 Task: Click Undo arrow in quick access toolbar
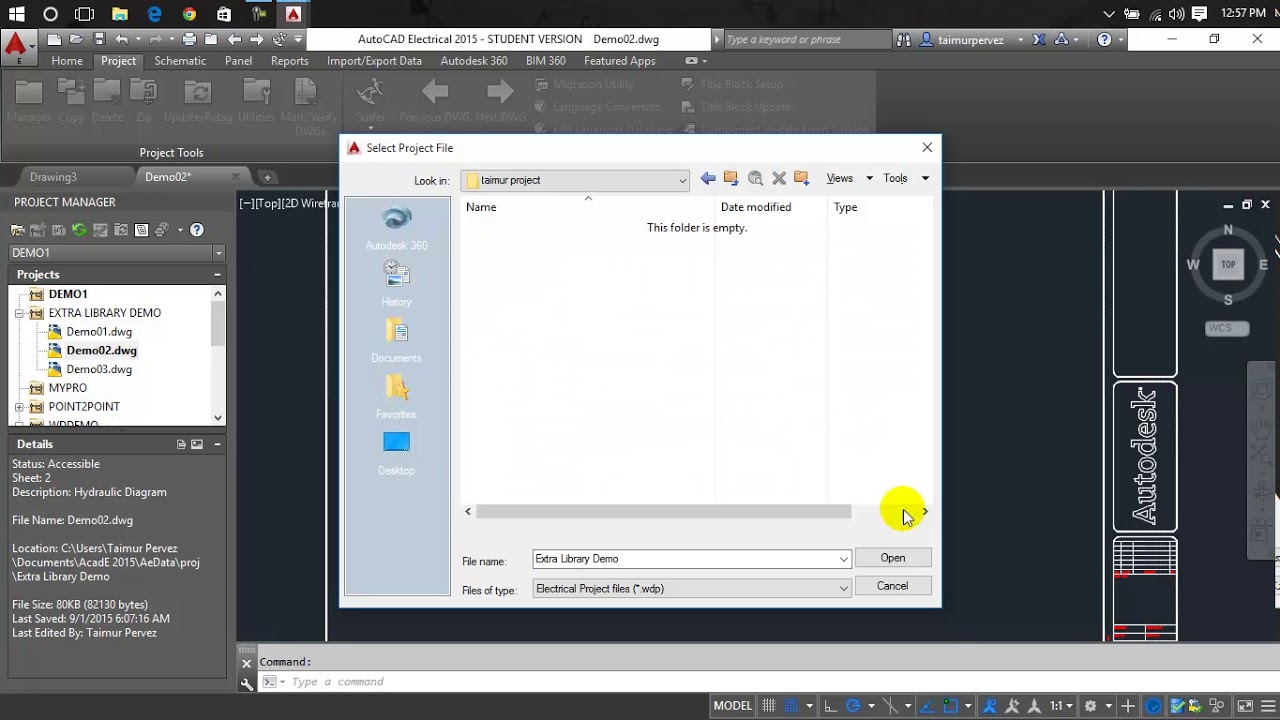[x=122, y=39]
